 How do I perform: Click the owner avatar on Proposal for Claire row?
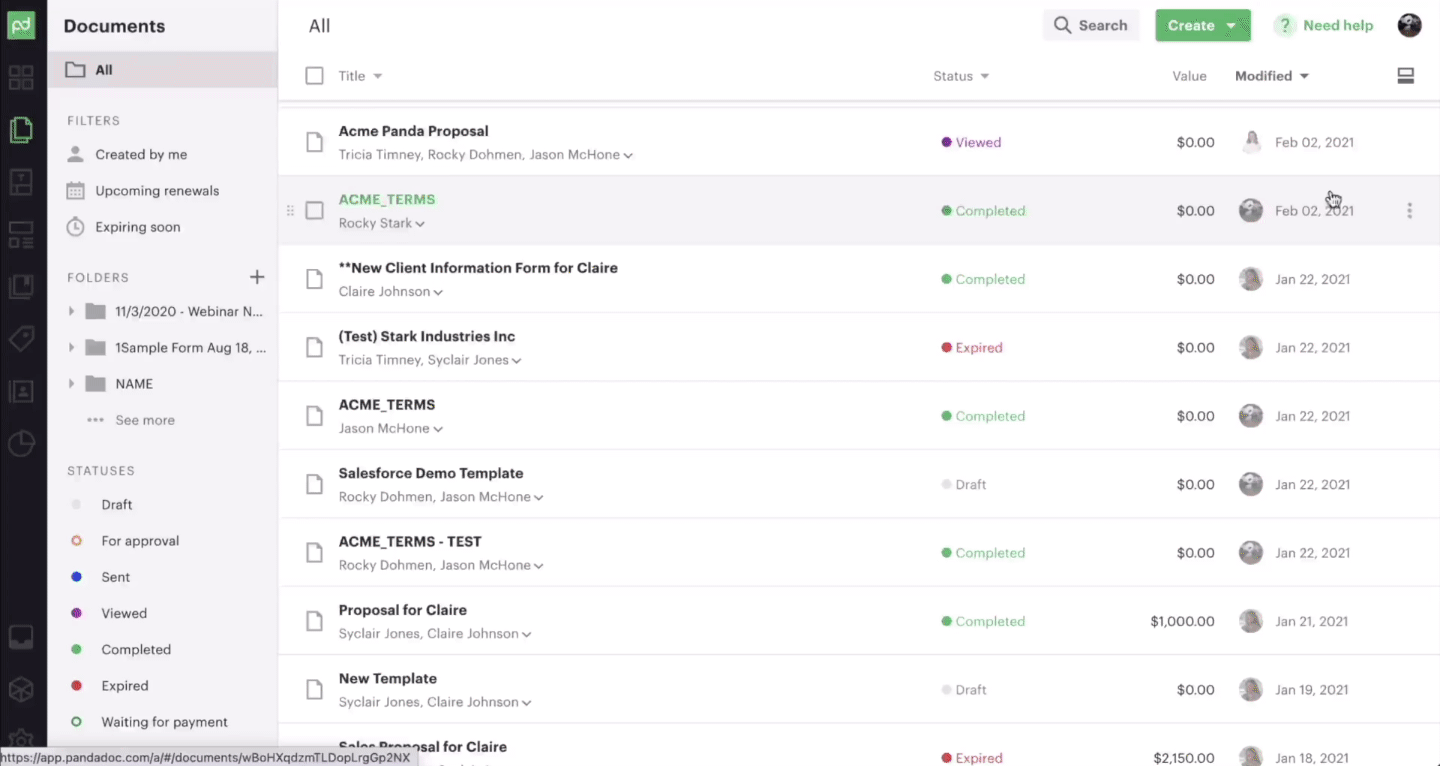(x=1251, y=621)
